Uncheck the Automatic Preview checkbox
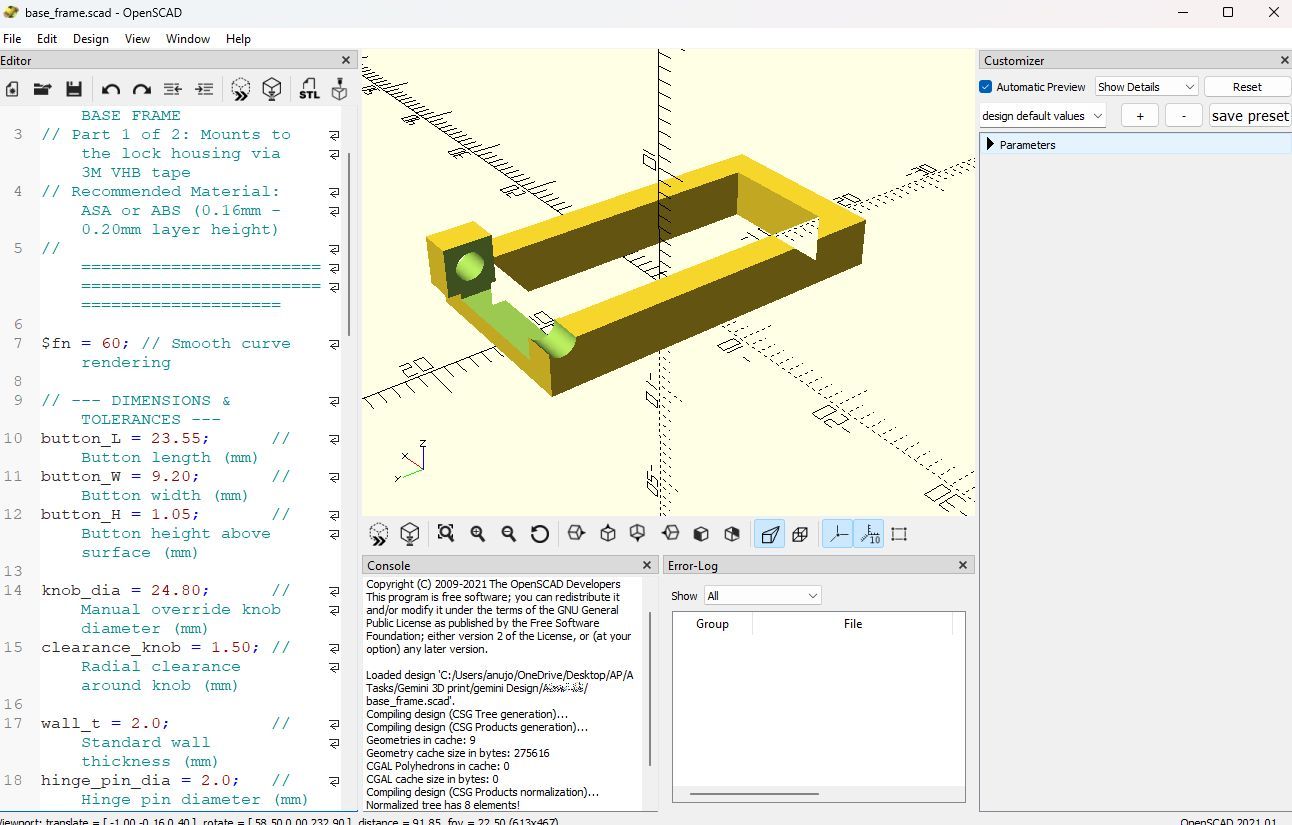Viewport: 1292px width, 825px height. [986, 87]
